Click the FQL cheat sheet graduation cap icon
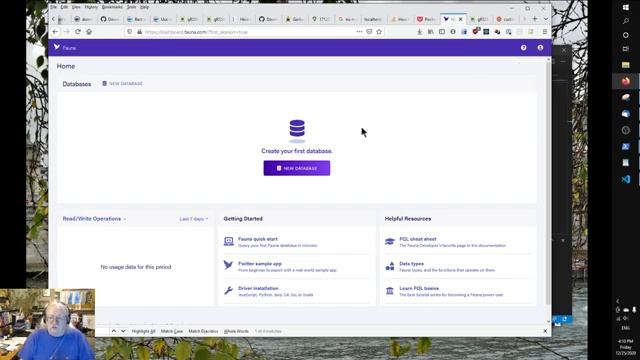 click(x=390, y=242)
